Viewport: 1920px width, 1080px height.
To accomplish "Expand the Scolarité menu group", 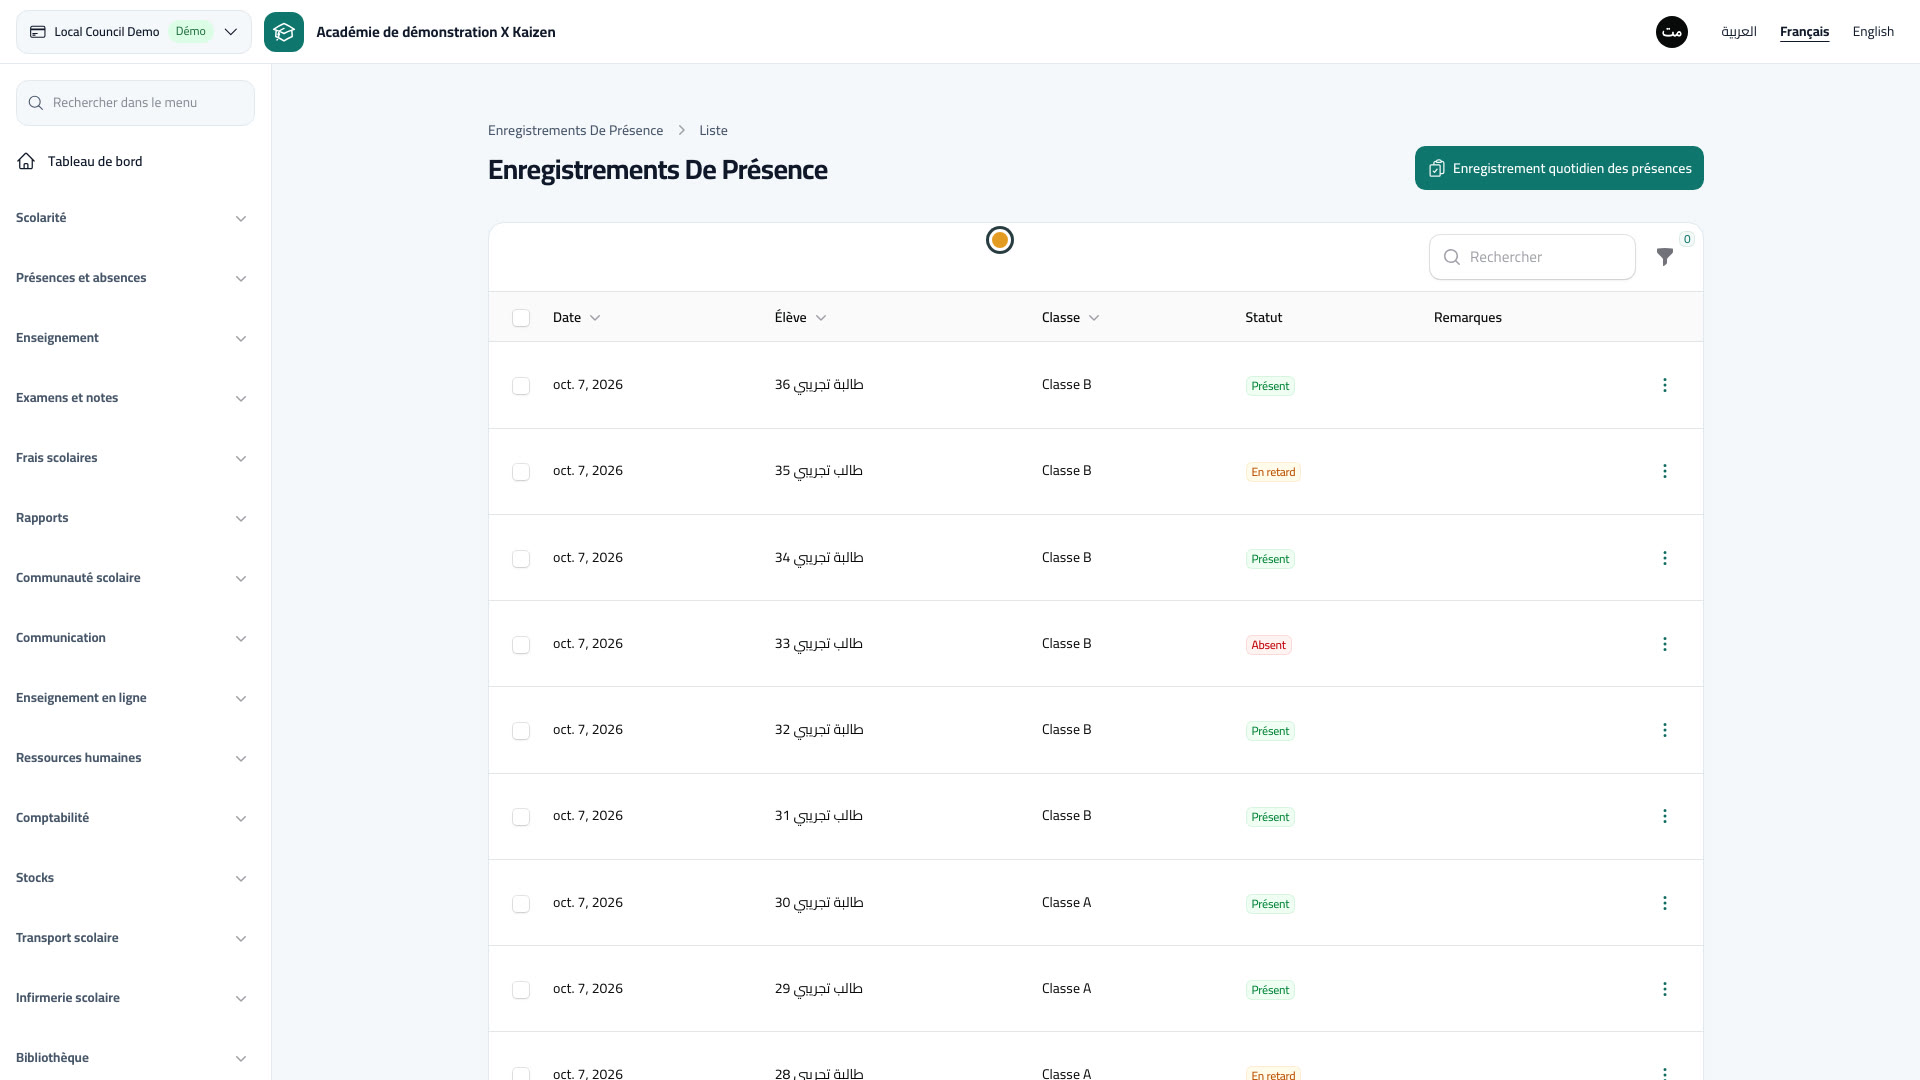I will pos(131,218).
